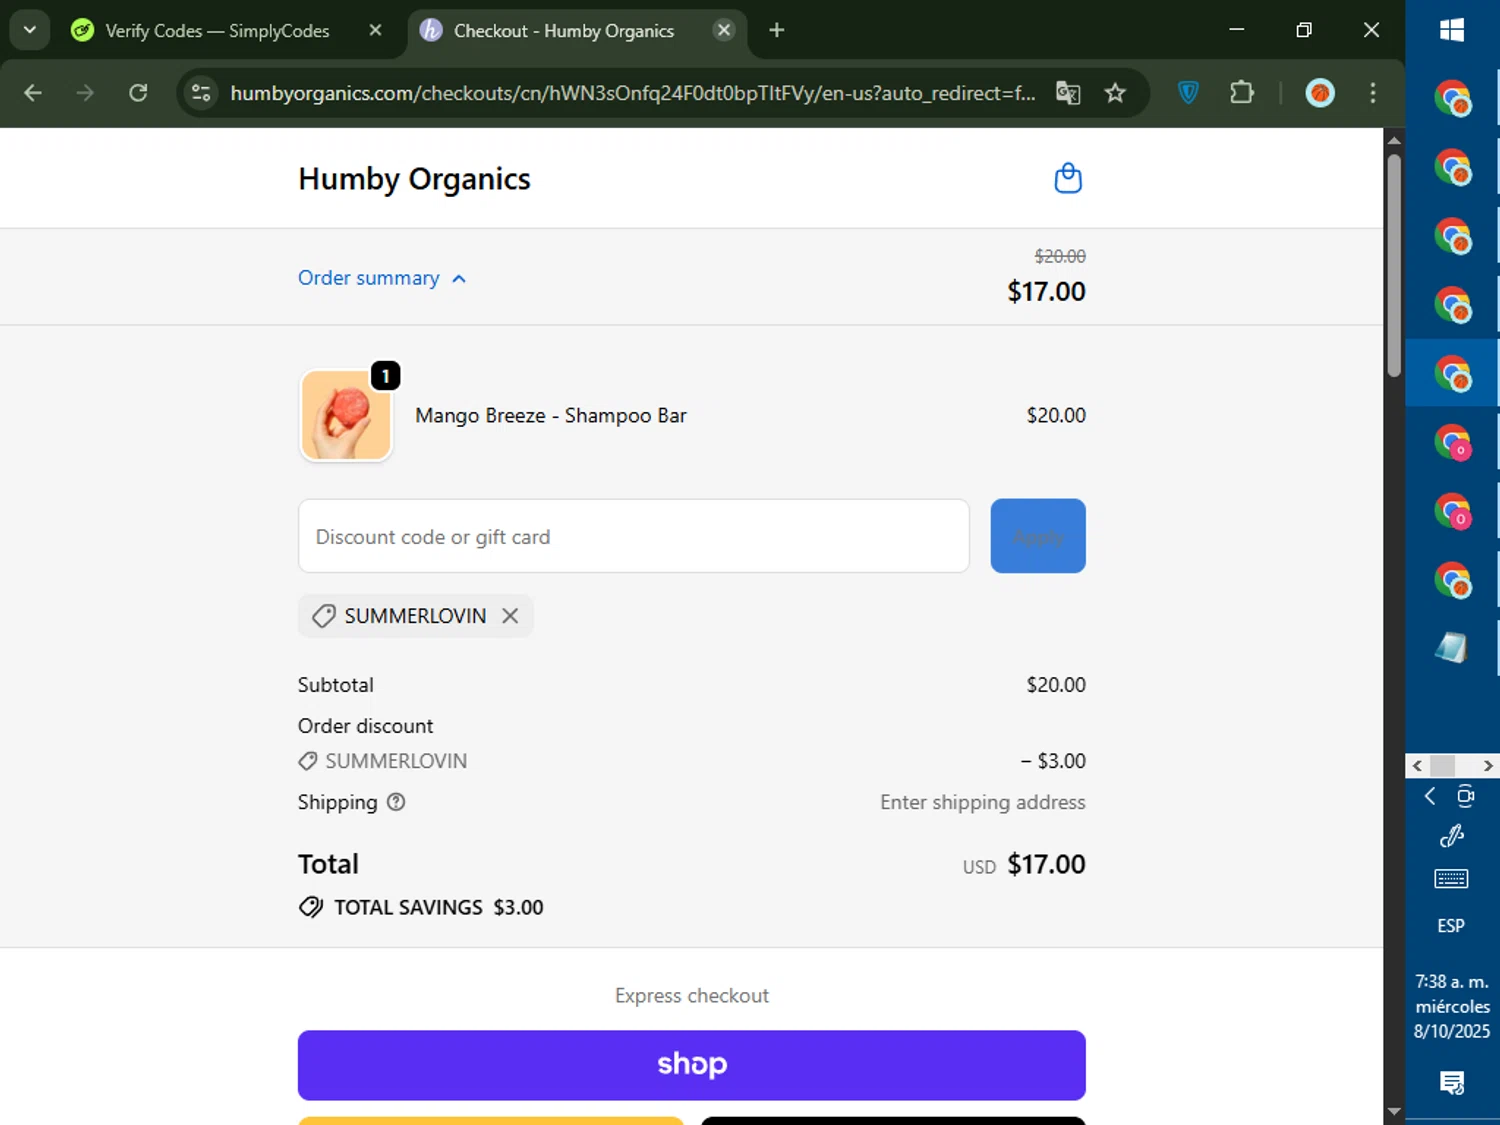Close the Verify Codes SimplyCodes tab

pos(375,30)
